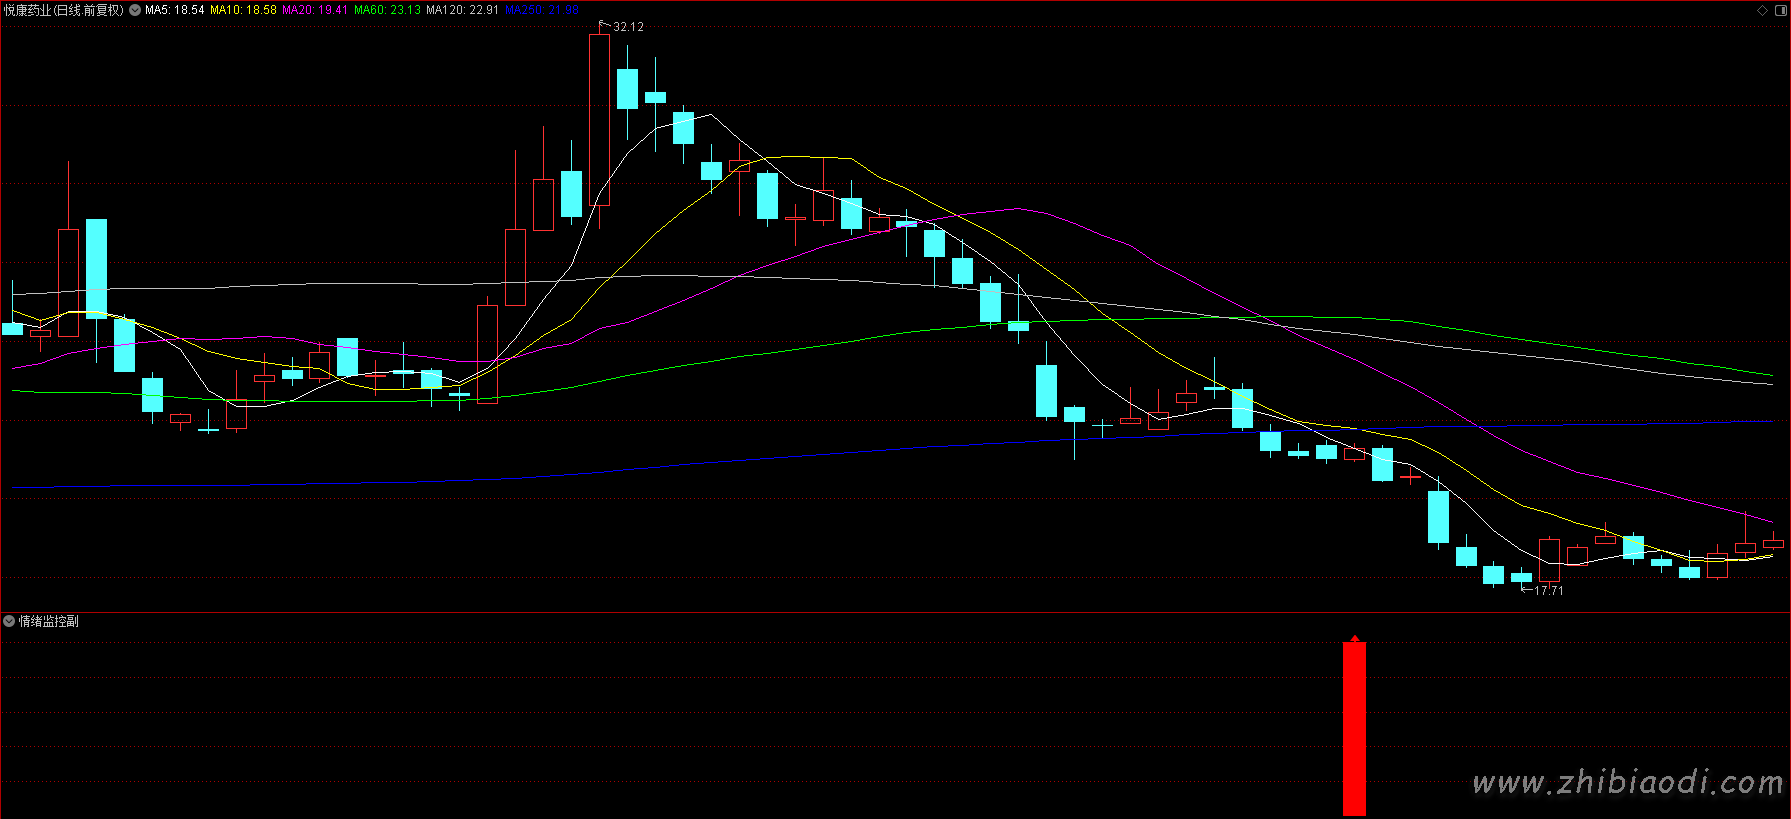
Task: Click the divider between main chart and indicator
Action: click(895, 612)
